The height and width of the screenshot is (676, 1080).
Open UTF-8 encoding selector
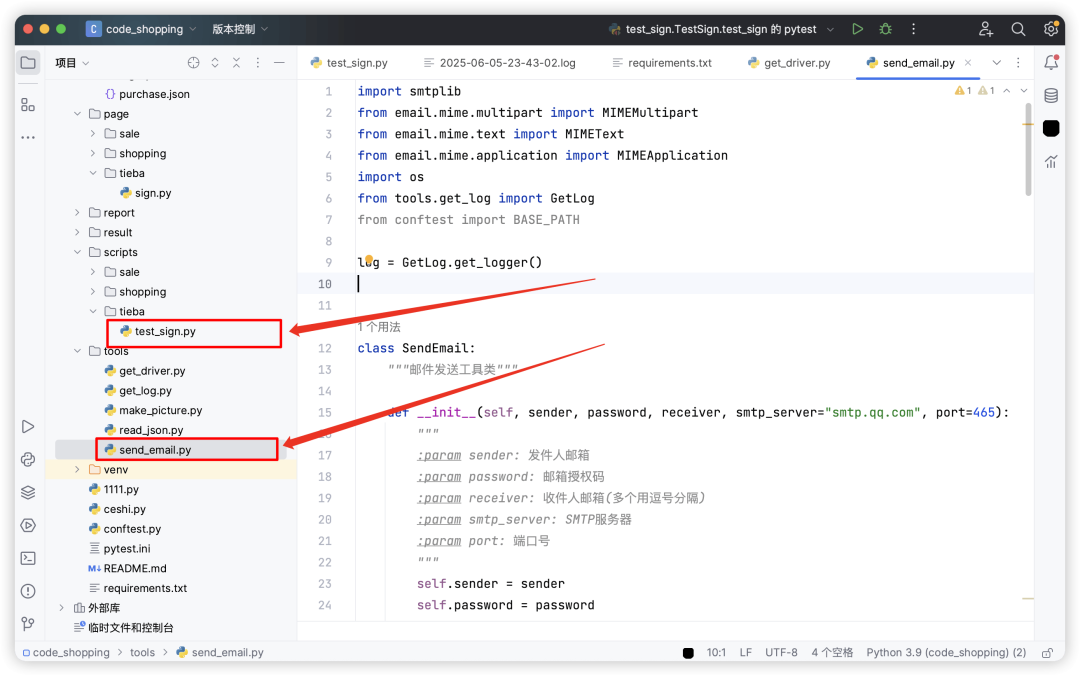781,653
